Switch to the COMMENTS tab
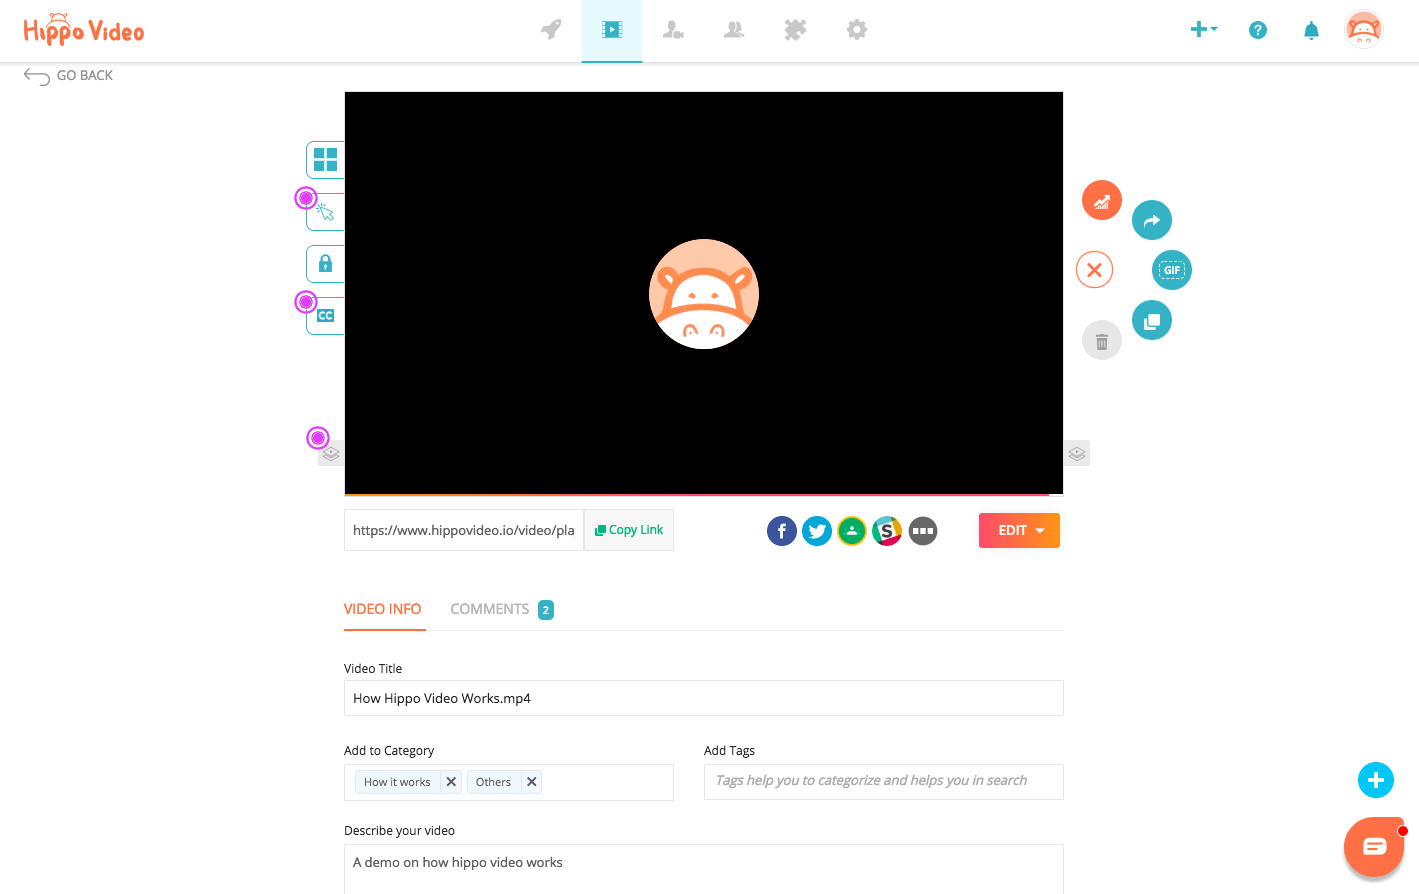 click(490, 608)
